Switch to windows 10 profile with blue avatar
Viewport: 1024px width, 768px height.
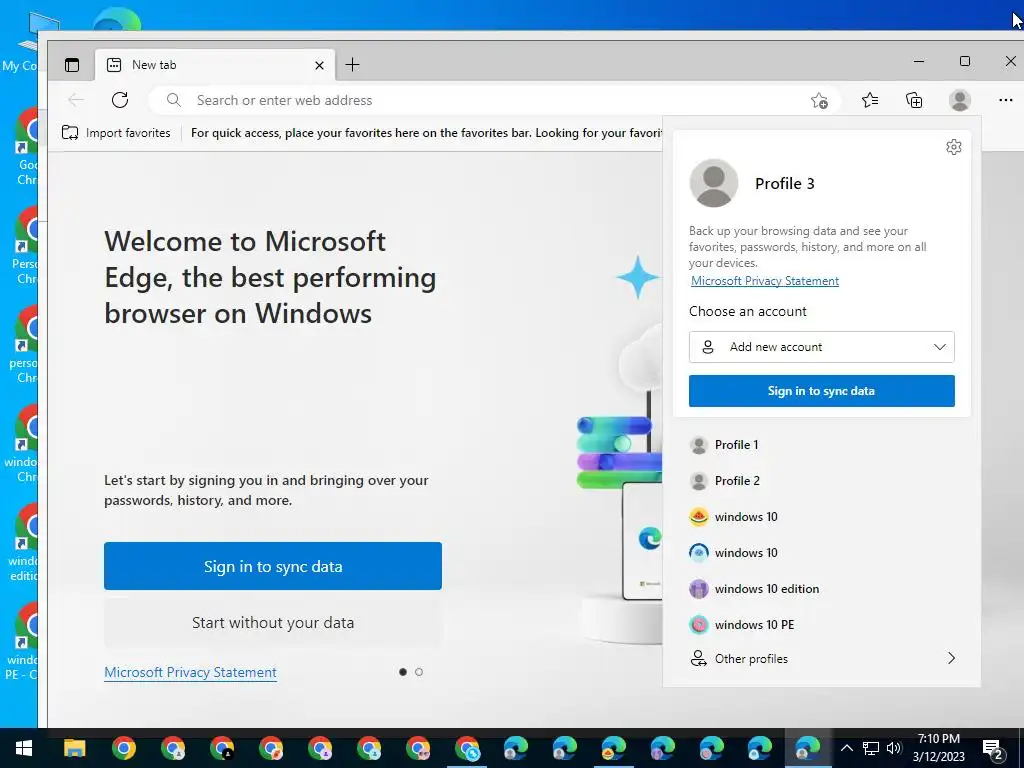[x=822, y=552]
